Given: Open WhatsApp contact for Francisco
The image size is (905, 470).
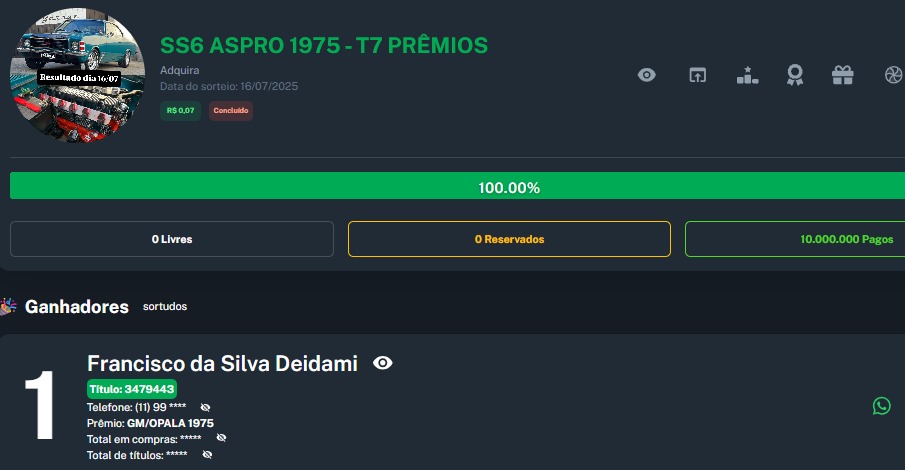Looking at the screenshot, I should point(881,405).
